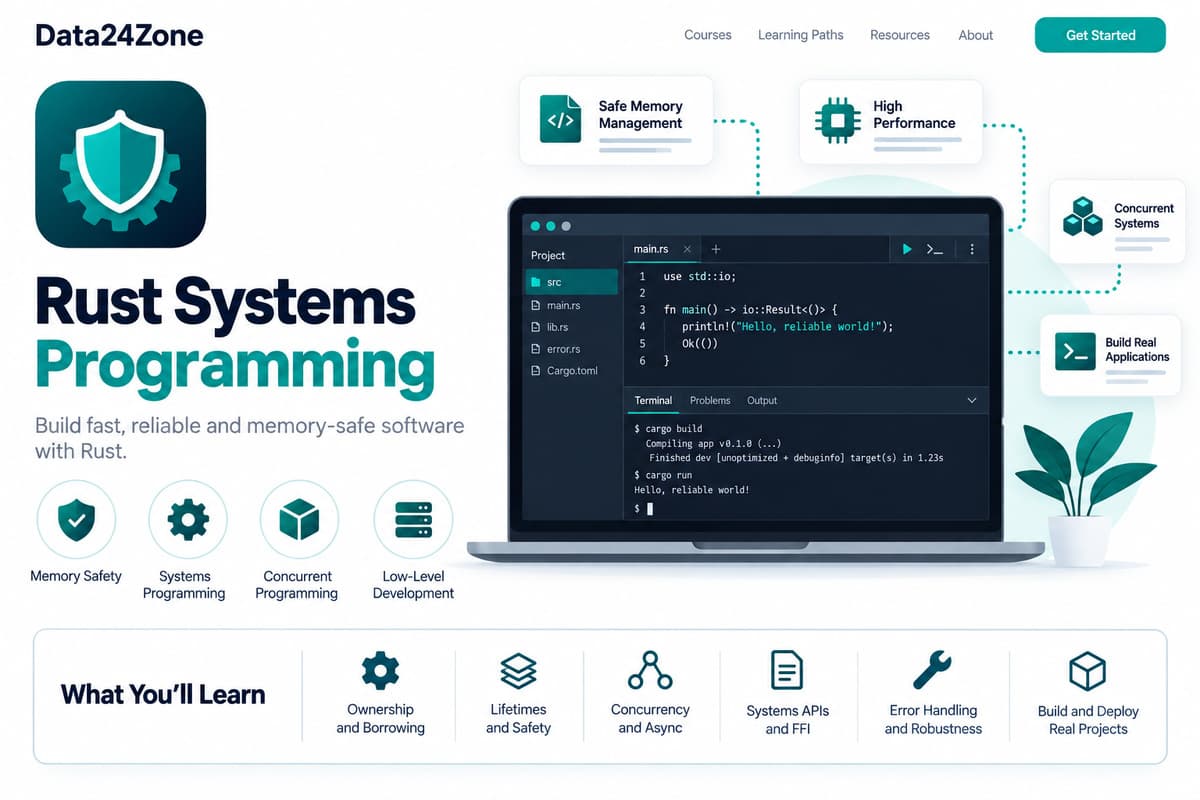
Task: Click the High Performance chip icon
Action: click(837, 120)
